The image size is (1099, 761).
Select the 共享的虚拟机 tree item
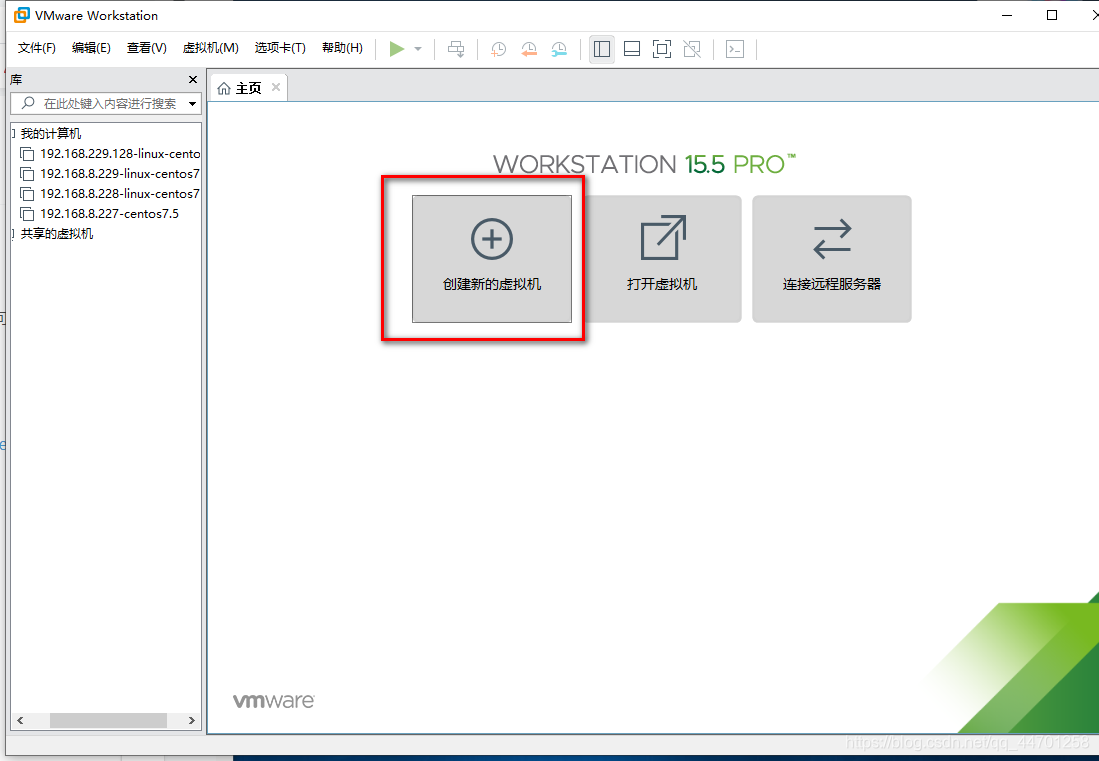[57, 233]
